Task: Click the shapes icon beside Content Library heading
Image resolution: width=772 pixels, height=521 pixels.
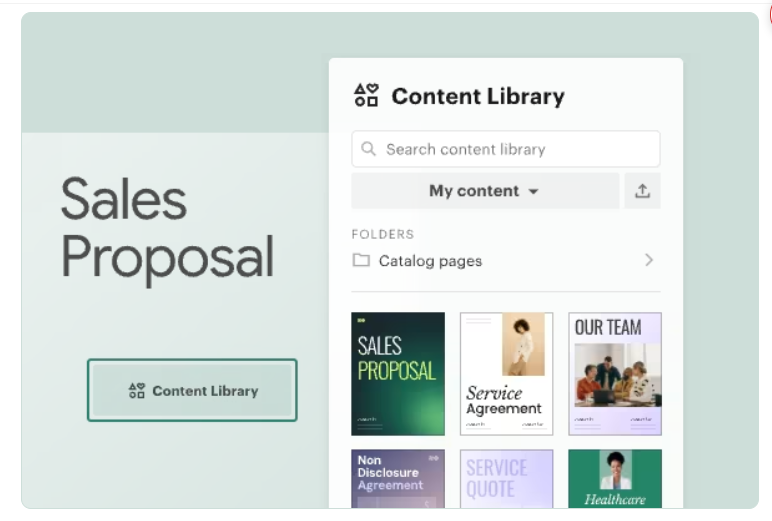Action: tap(366, 95)
